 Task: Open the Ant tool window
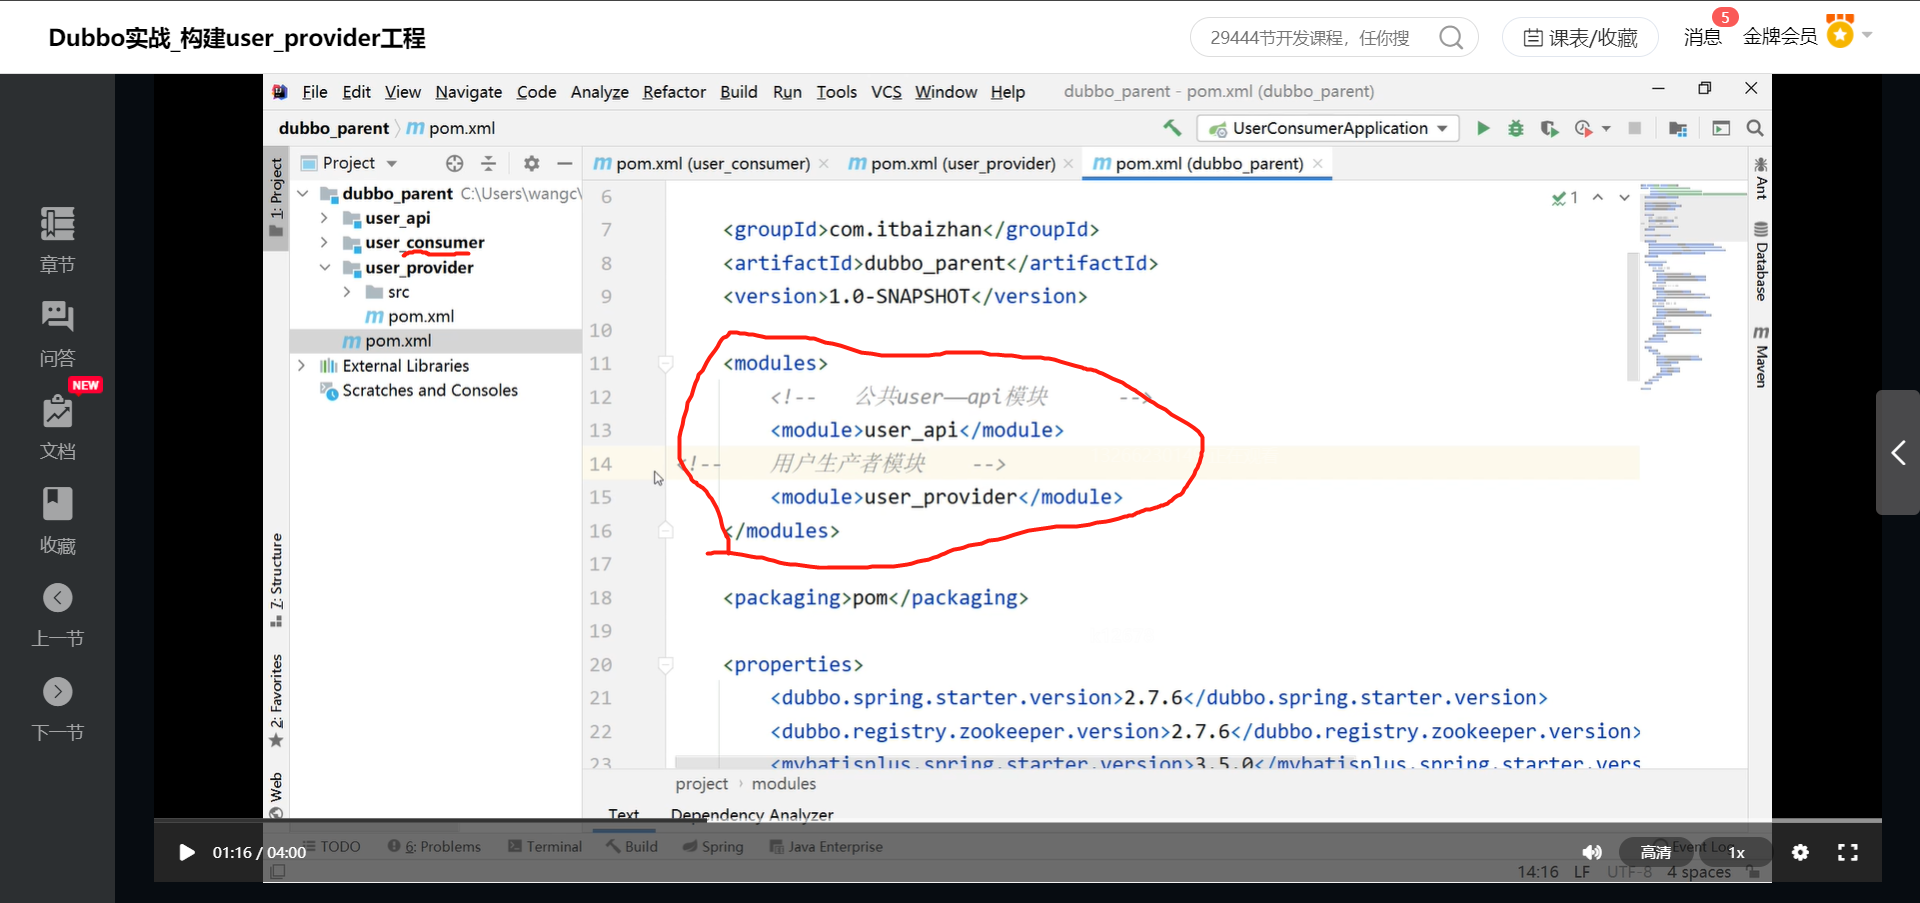[x=1760, y=178]
